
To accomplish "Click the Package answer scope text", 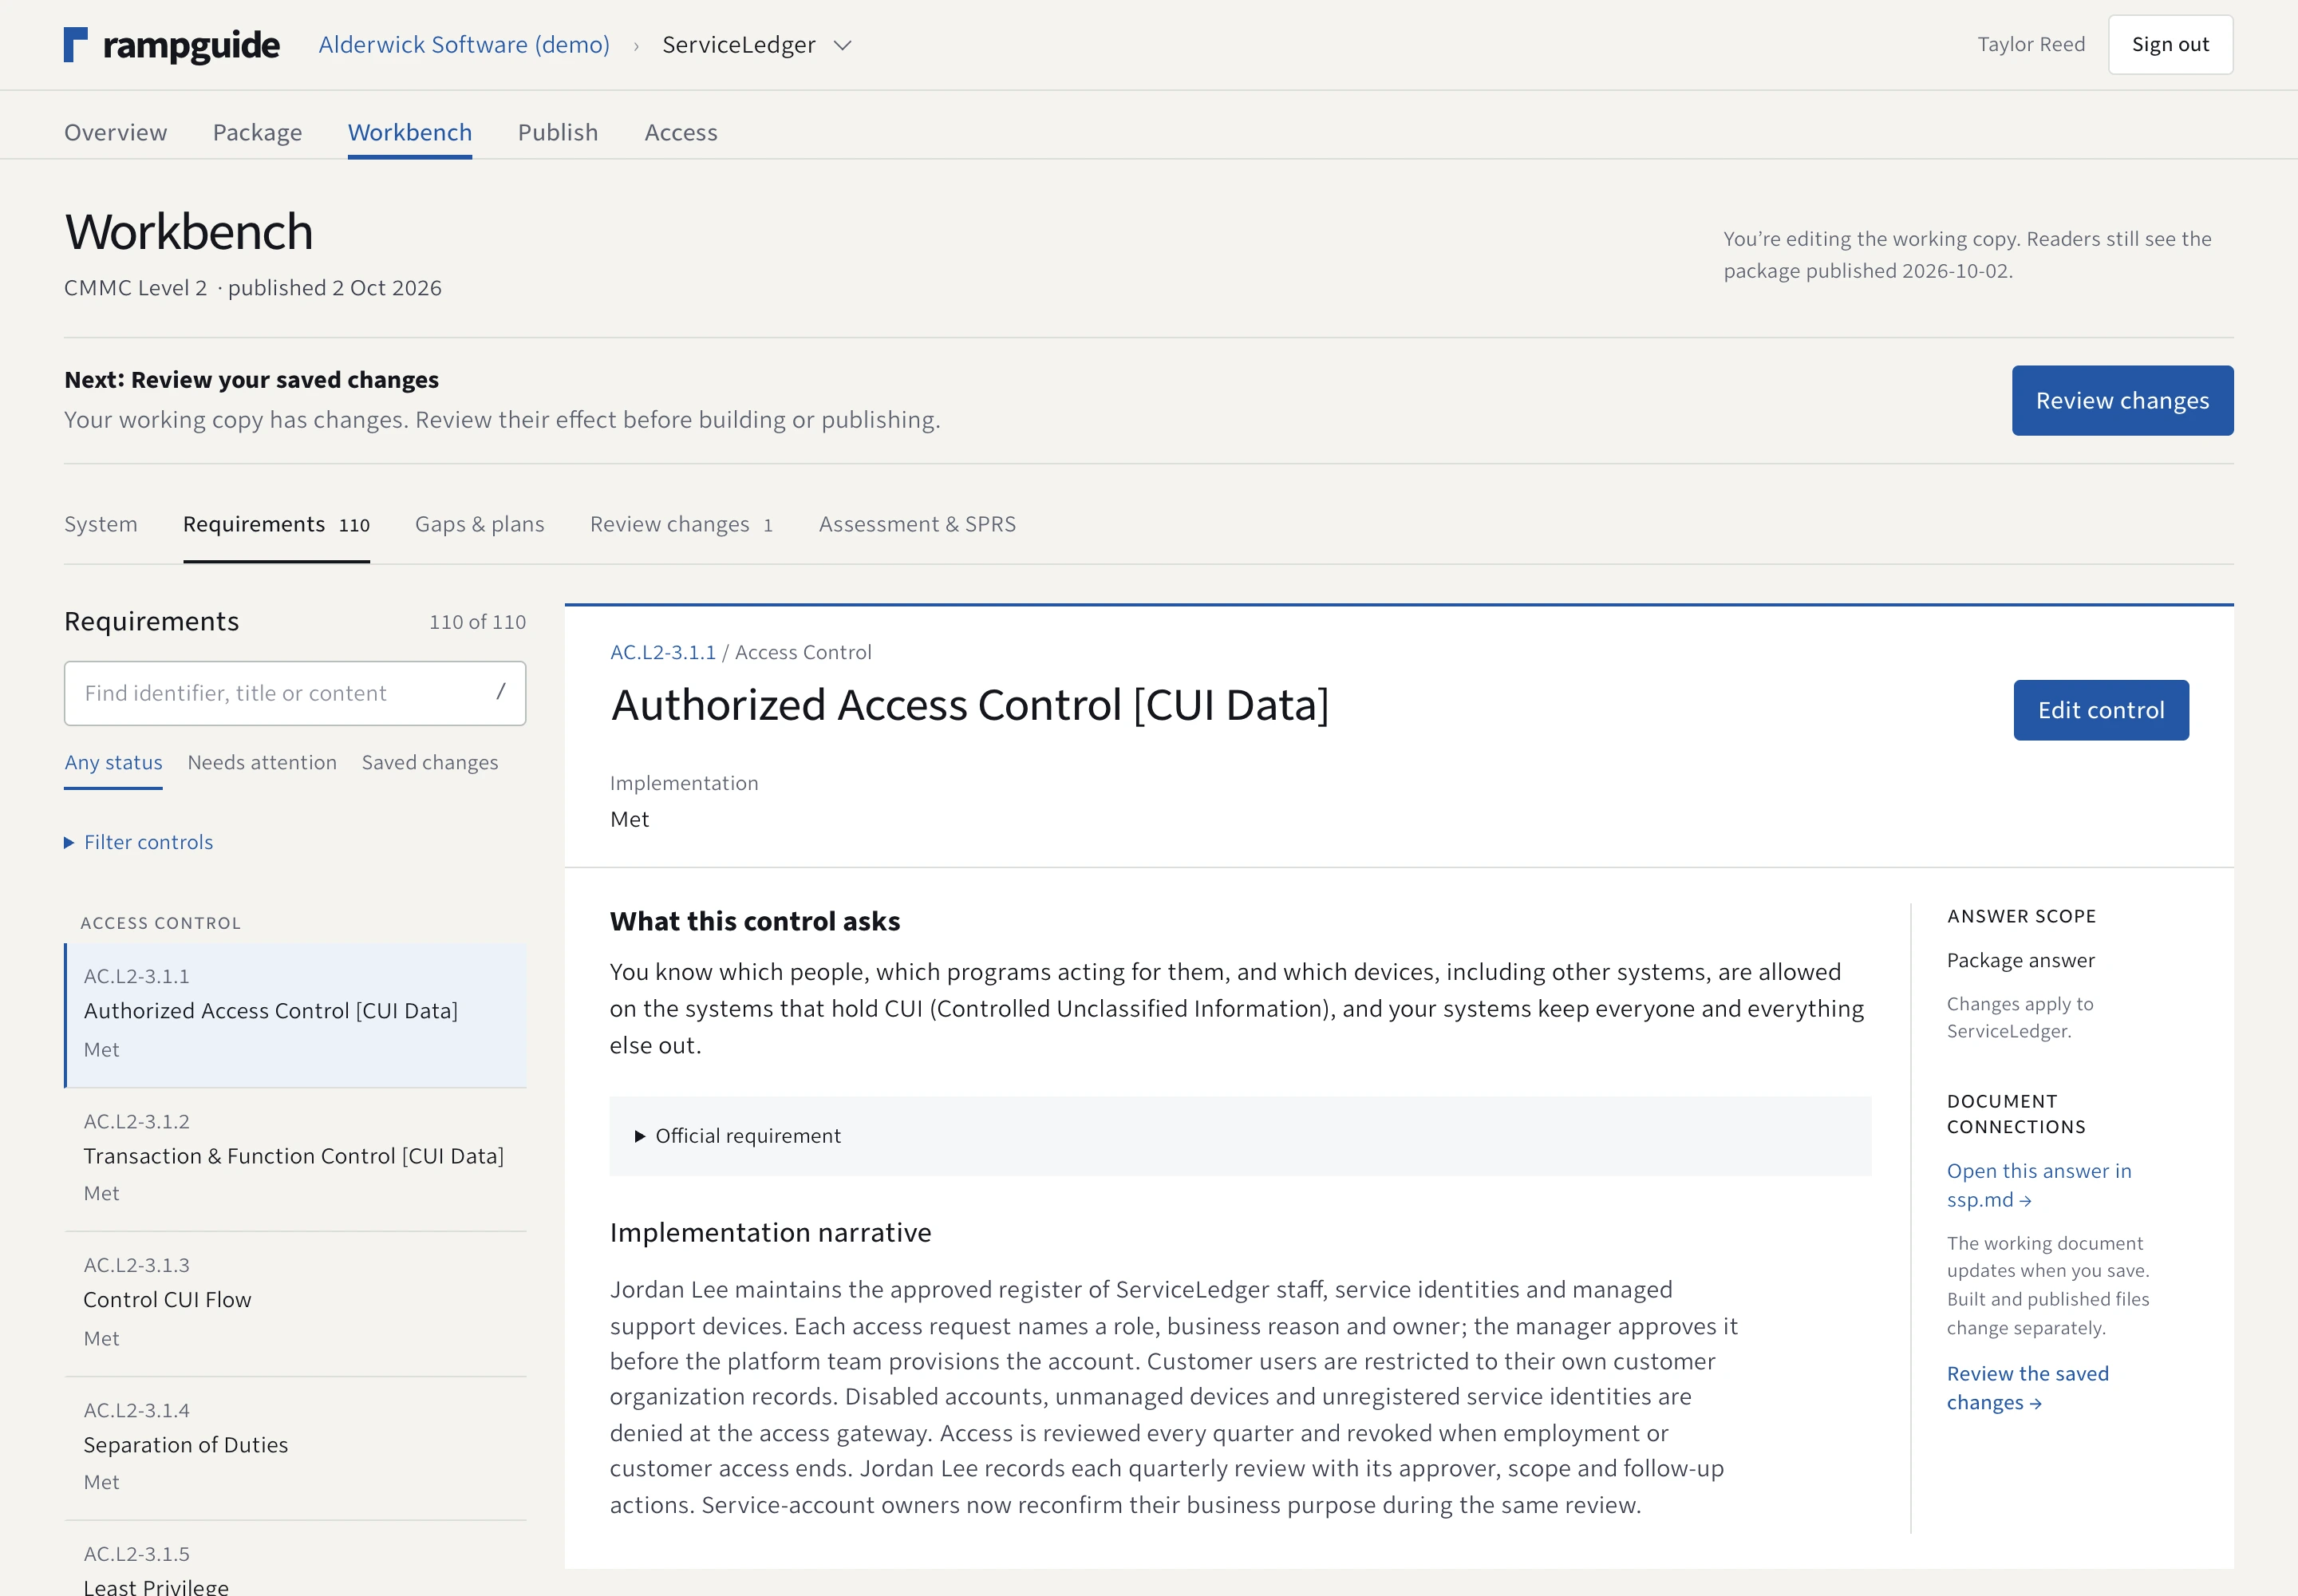I will tap(2020, 961).
